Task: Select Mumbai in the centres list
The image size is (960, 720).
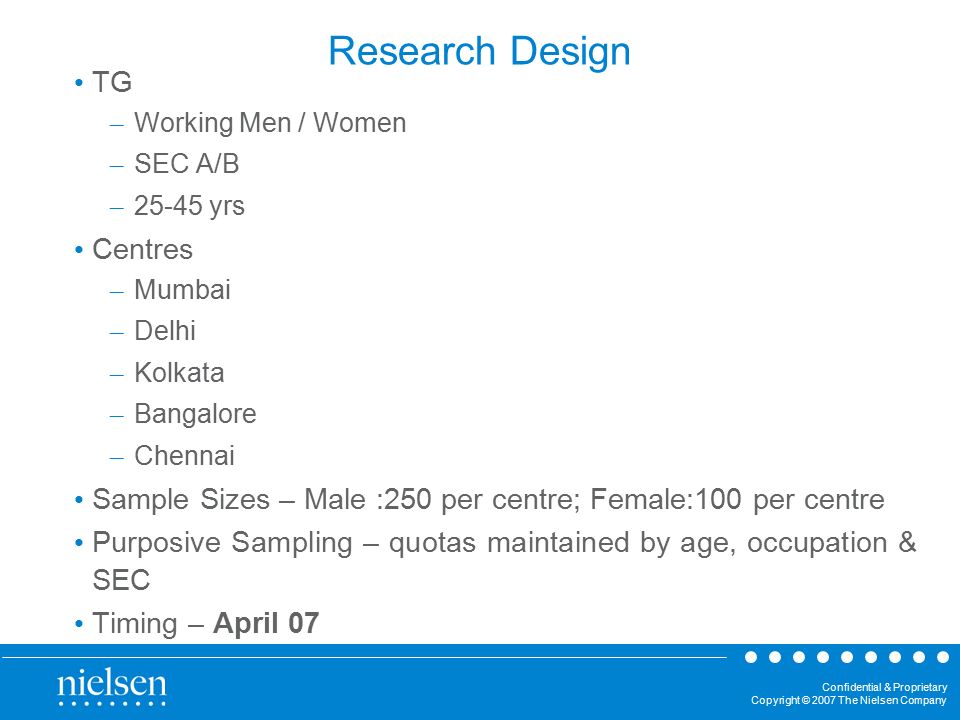Action: click(182, 290)
